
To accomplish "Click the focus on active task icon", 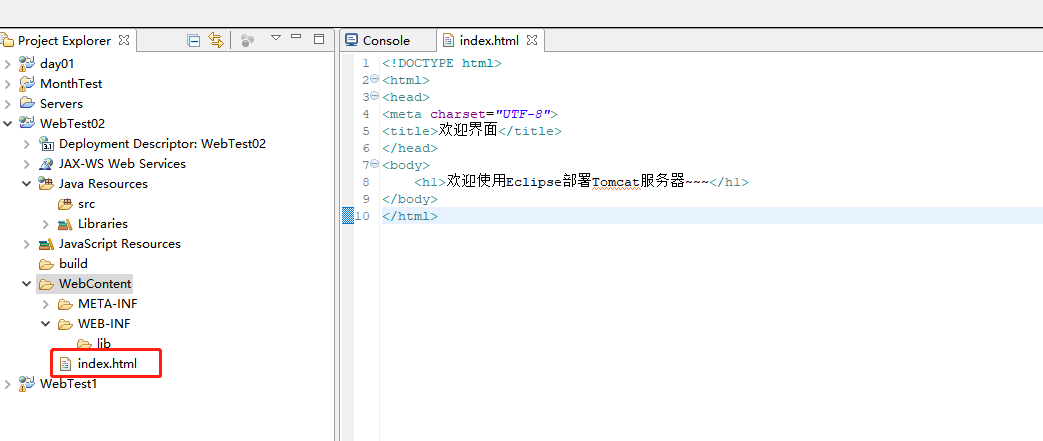I will [x=247, y=41].
